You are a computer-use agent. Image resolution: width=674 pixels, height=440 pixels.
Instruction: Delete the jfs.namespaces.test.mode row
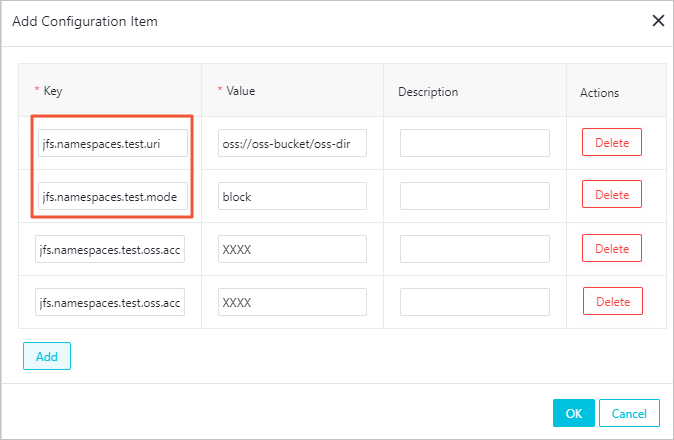(x=612, y=195)
